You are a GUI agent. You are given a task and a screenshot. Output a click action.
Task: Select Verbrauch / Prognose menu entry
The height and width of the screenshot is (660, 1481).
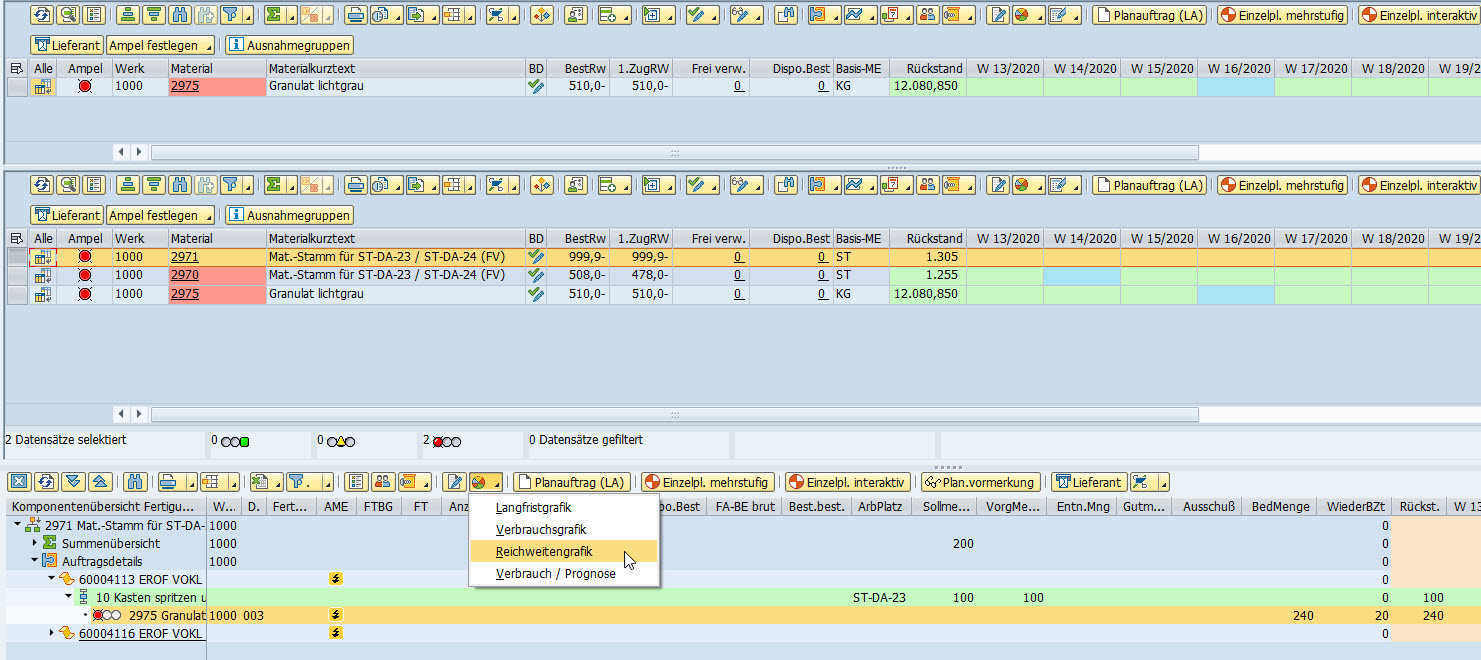click(x=555, y=573)
